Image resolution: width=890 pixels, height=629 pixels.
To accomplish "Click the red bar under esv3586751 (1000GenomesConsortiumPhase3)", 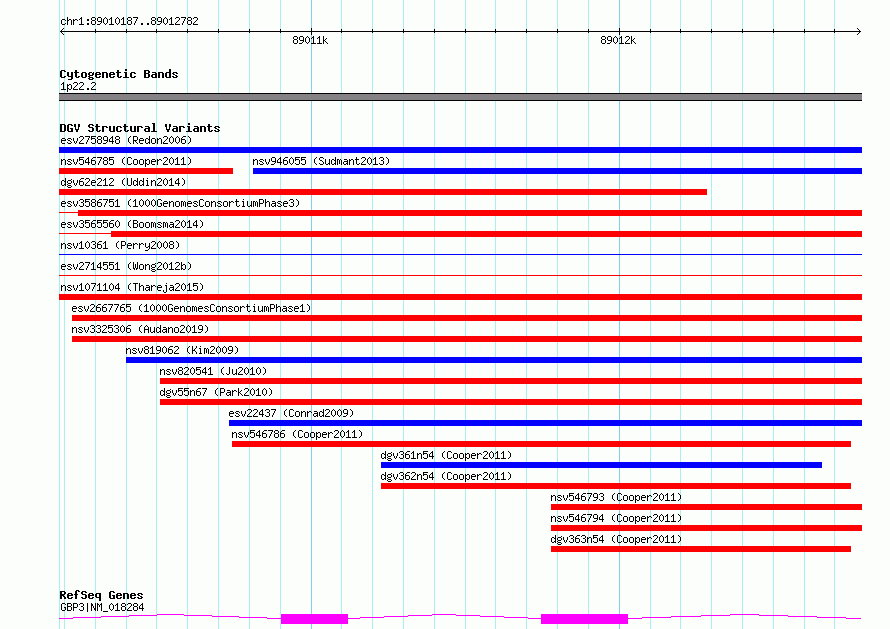I will [470, 213].
